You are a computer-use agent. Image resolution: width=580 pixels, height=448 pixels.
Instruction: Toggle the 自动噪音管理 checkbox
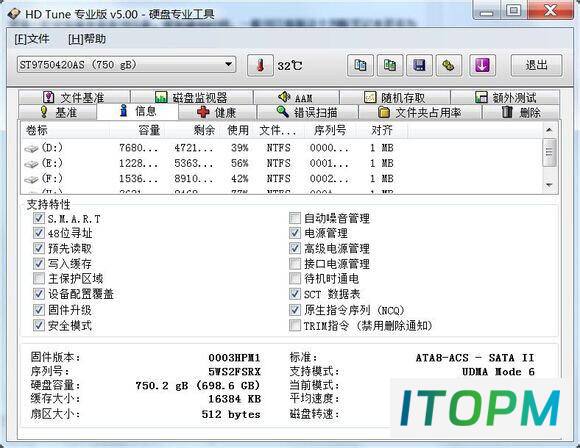tap(295, 218)
